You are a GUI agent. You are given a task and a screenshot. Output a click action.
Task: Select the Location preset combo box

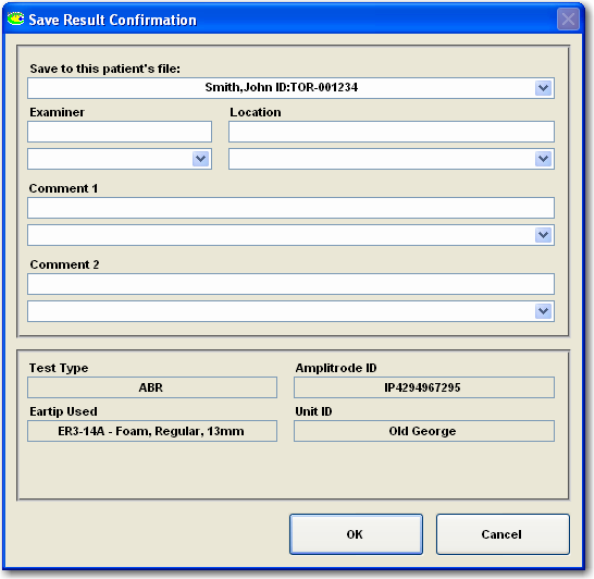391,159
